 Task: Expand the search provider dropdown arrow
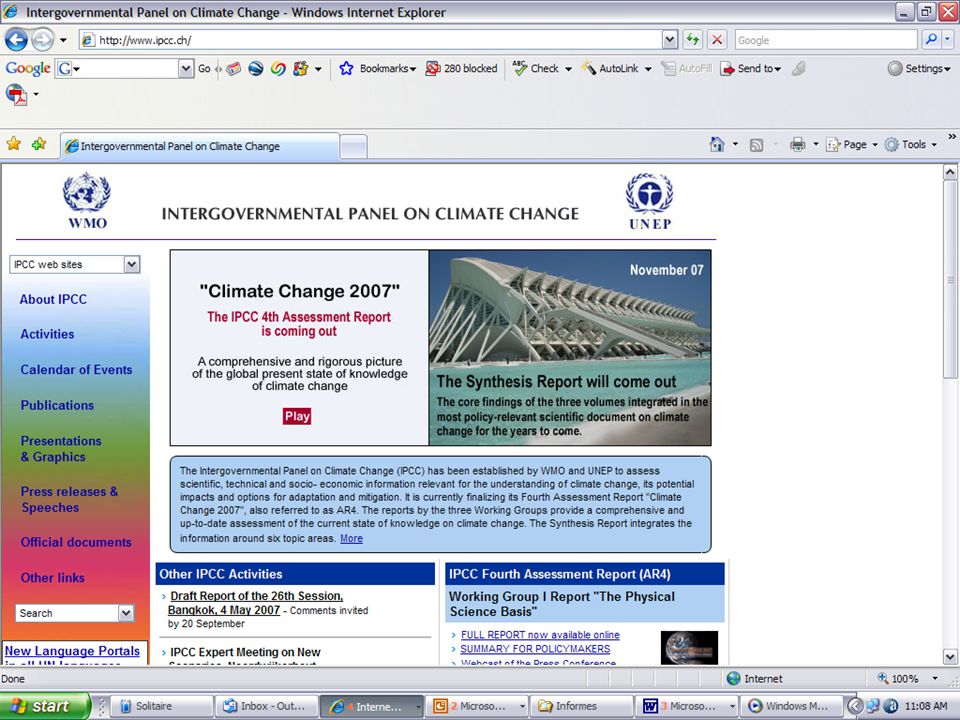(x=947, y=40)
